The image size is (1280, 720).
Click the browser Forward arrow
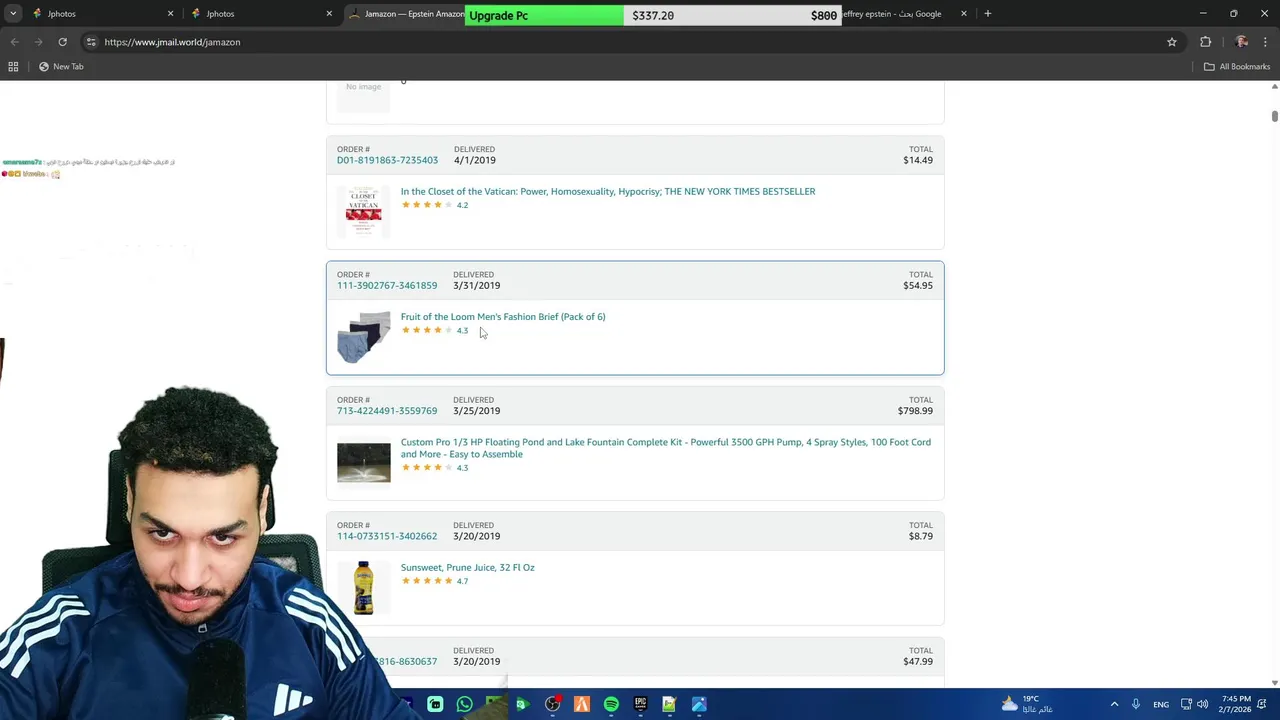coord(38,42)
